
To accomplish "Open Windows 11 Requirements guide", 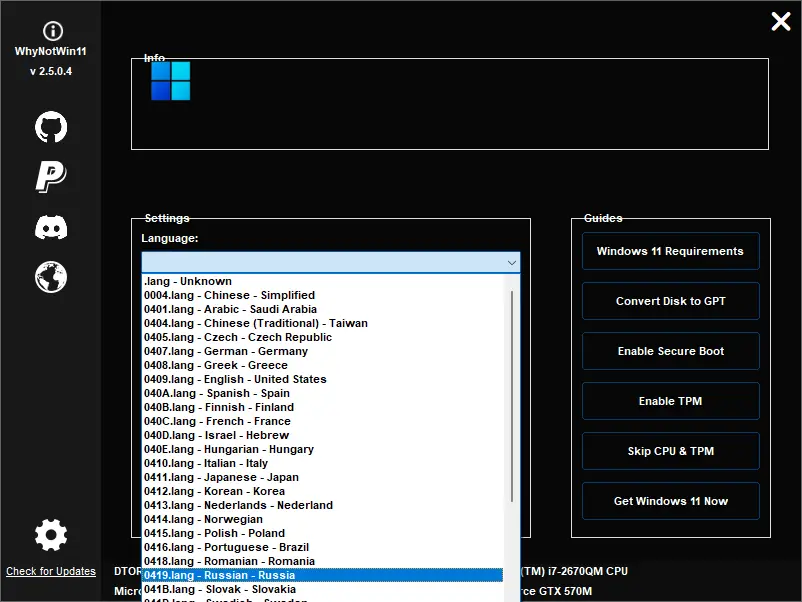I will click(671, 251).
